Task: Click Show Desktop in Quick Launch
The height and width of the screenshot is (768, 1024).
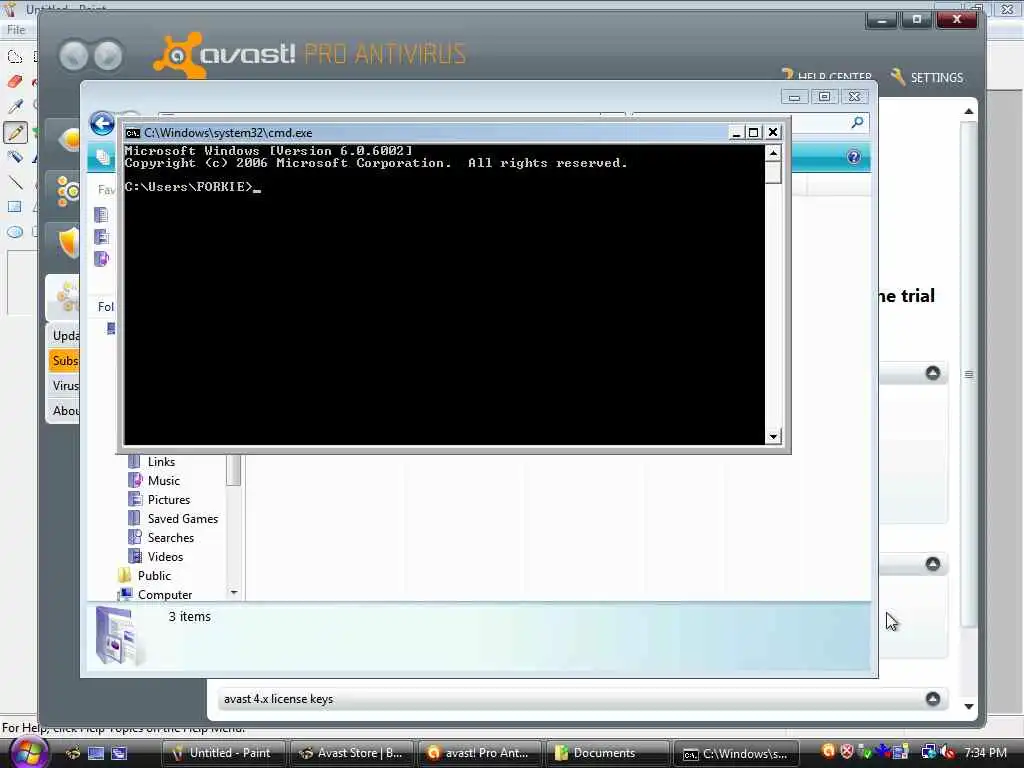Action: pyautogui.click(x=96, y=753)
